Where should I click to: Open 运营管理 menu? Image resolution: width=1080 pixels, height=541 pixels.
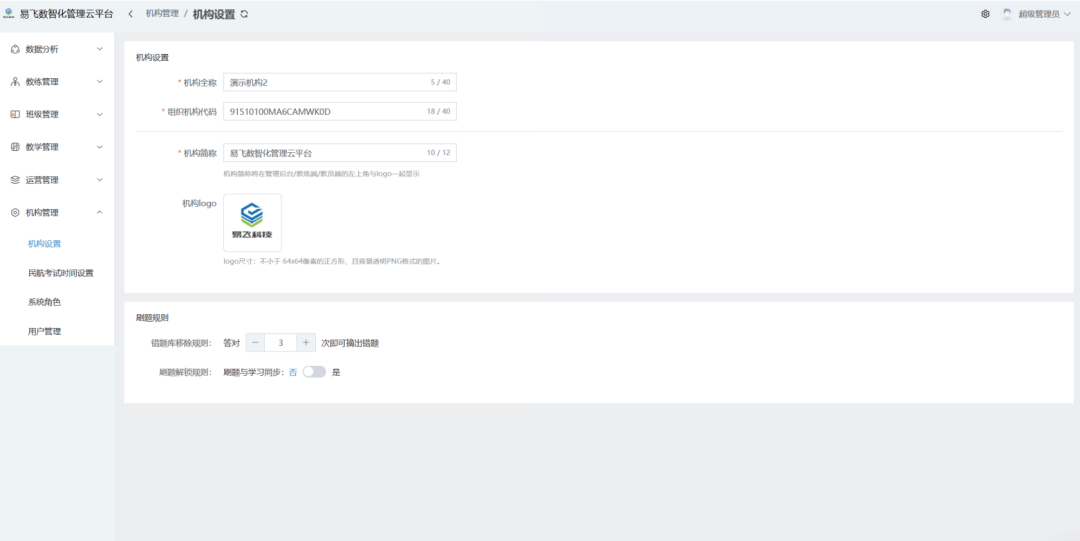click(x=57, y=180)
